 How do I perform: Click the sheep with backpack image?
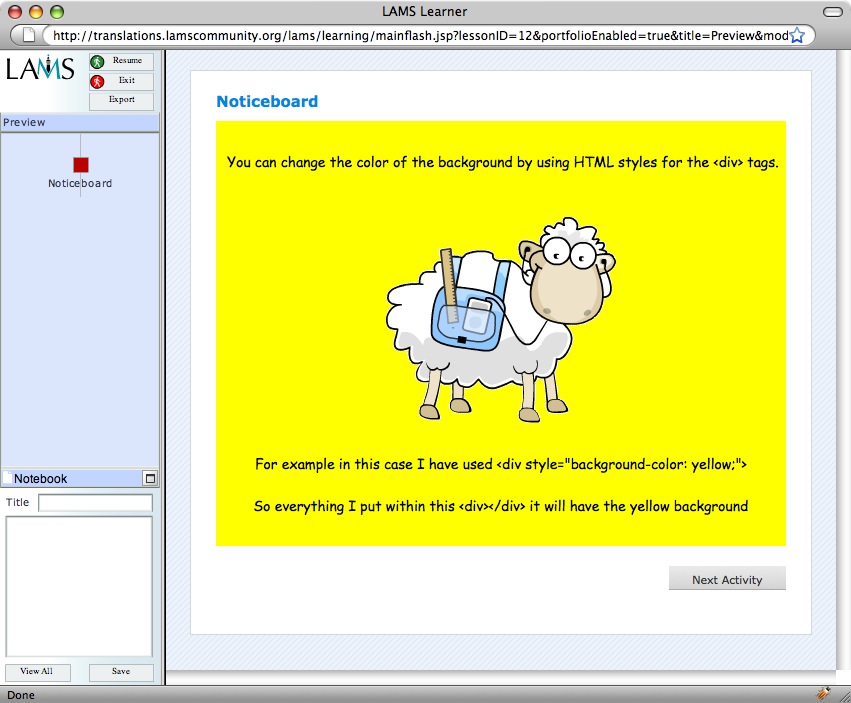point(500,315)
